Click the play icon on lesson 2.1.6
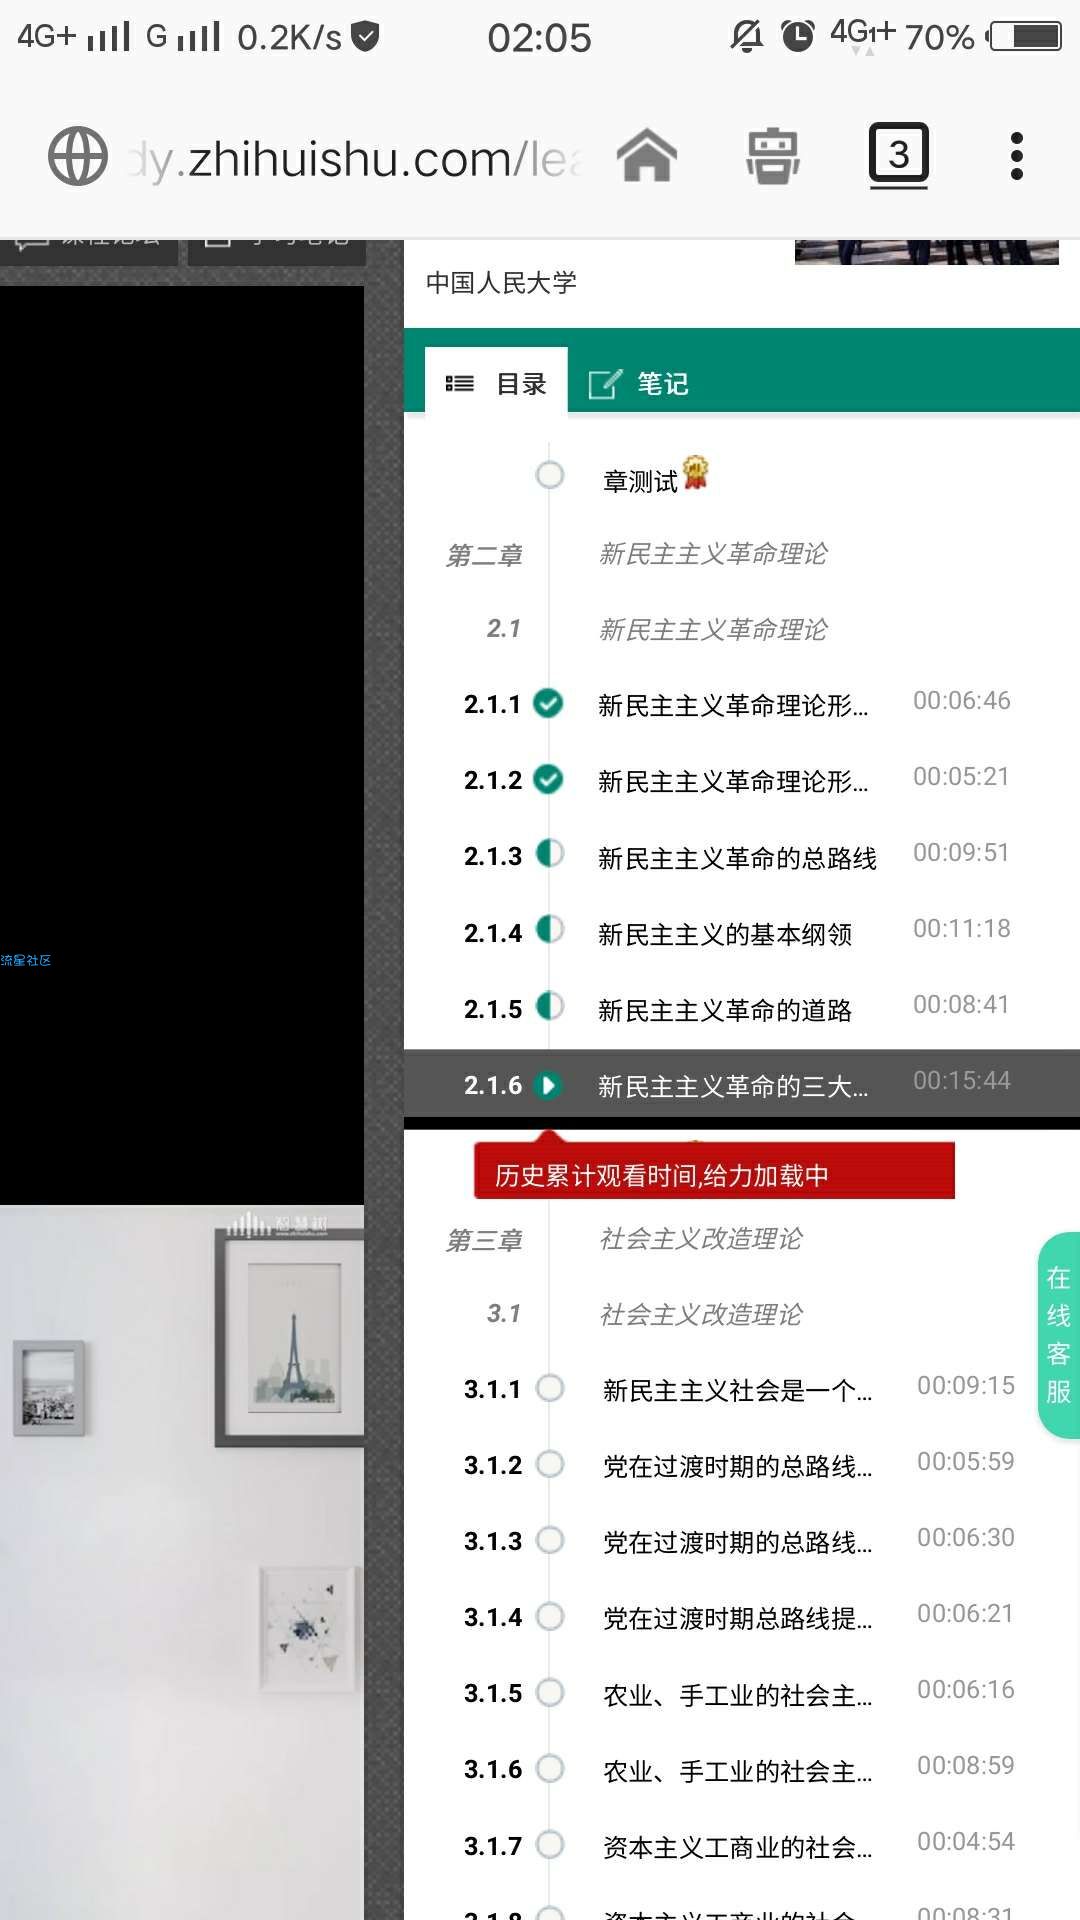The width and height of the screenshot is (1080, 1920). coord(548,1085)
